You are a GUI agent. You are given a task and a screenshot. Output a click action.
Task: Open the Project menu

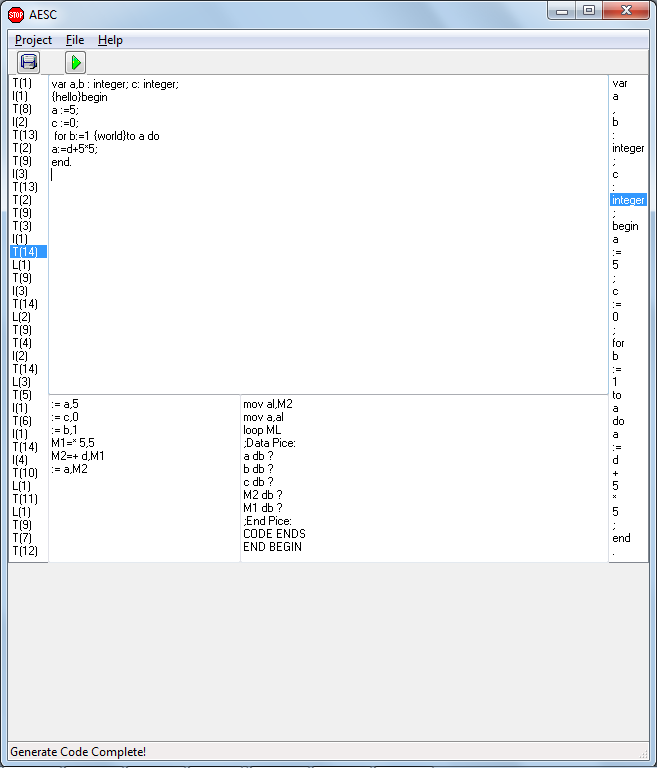(x=33, y=40)
